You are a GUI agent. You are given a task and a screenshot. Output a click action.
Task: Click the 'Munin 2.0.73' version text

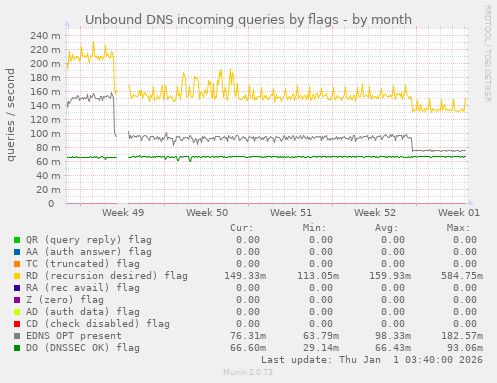[248, 372]
